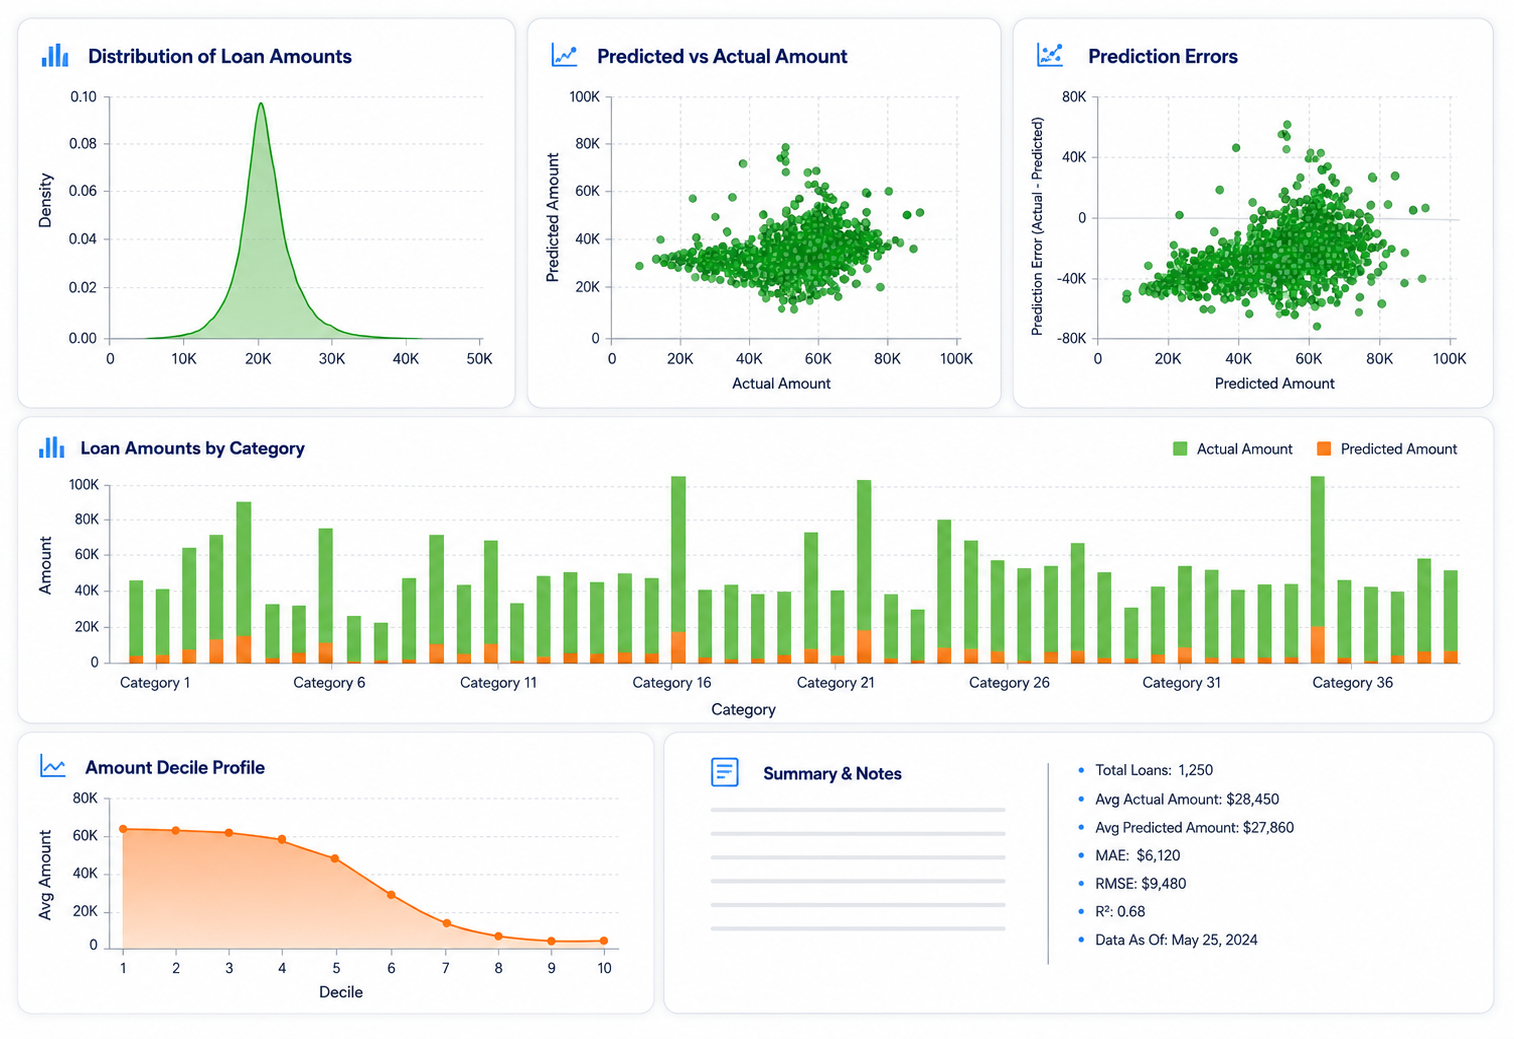Click the Avg Amount y-axis label
The height and width of the screenshot is (1039, 1514).
coord(45,875)
